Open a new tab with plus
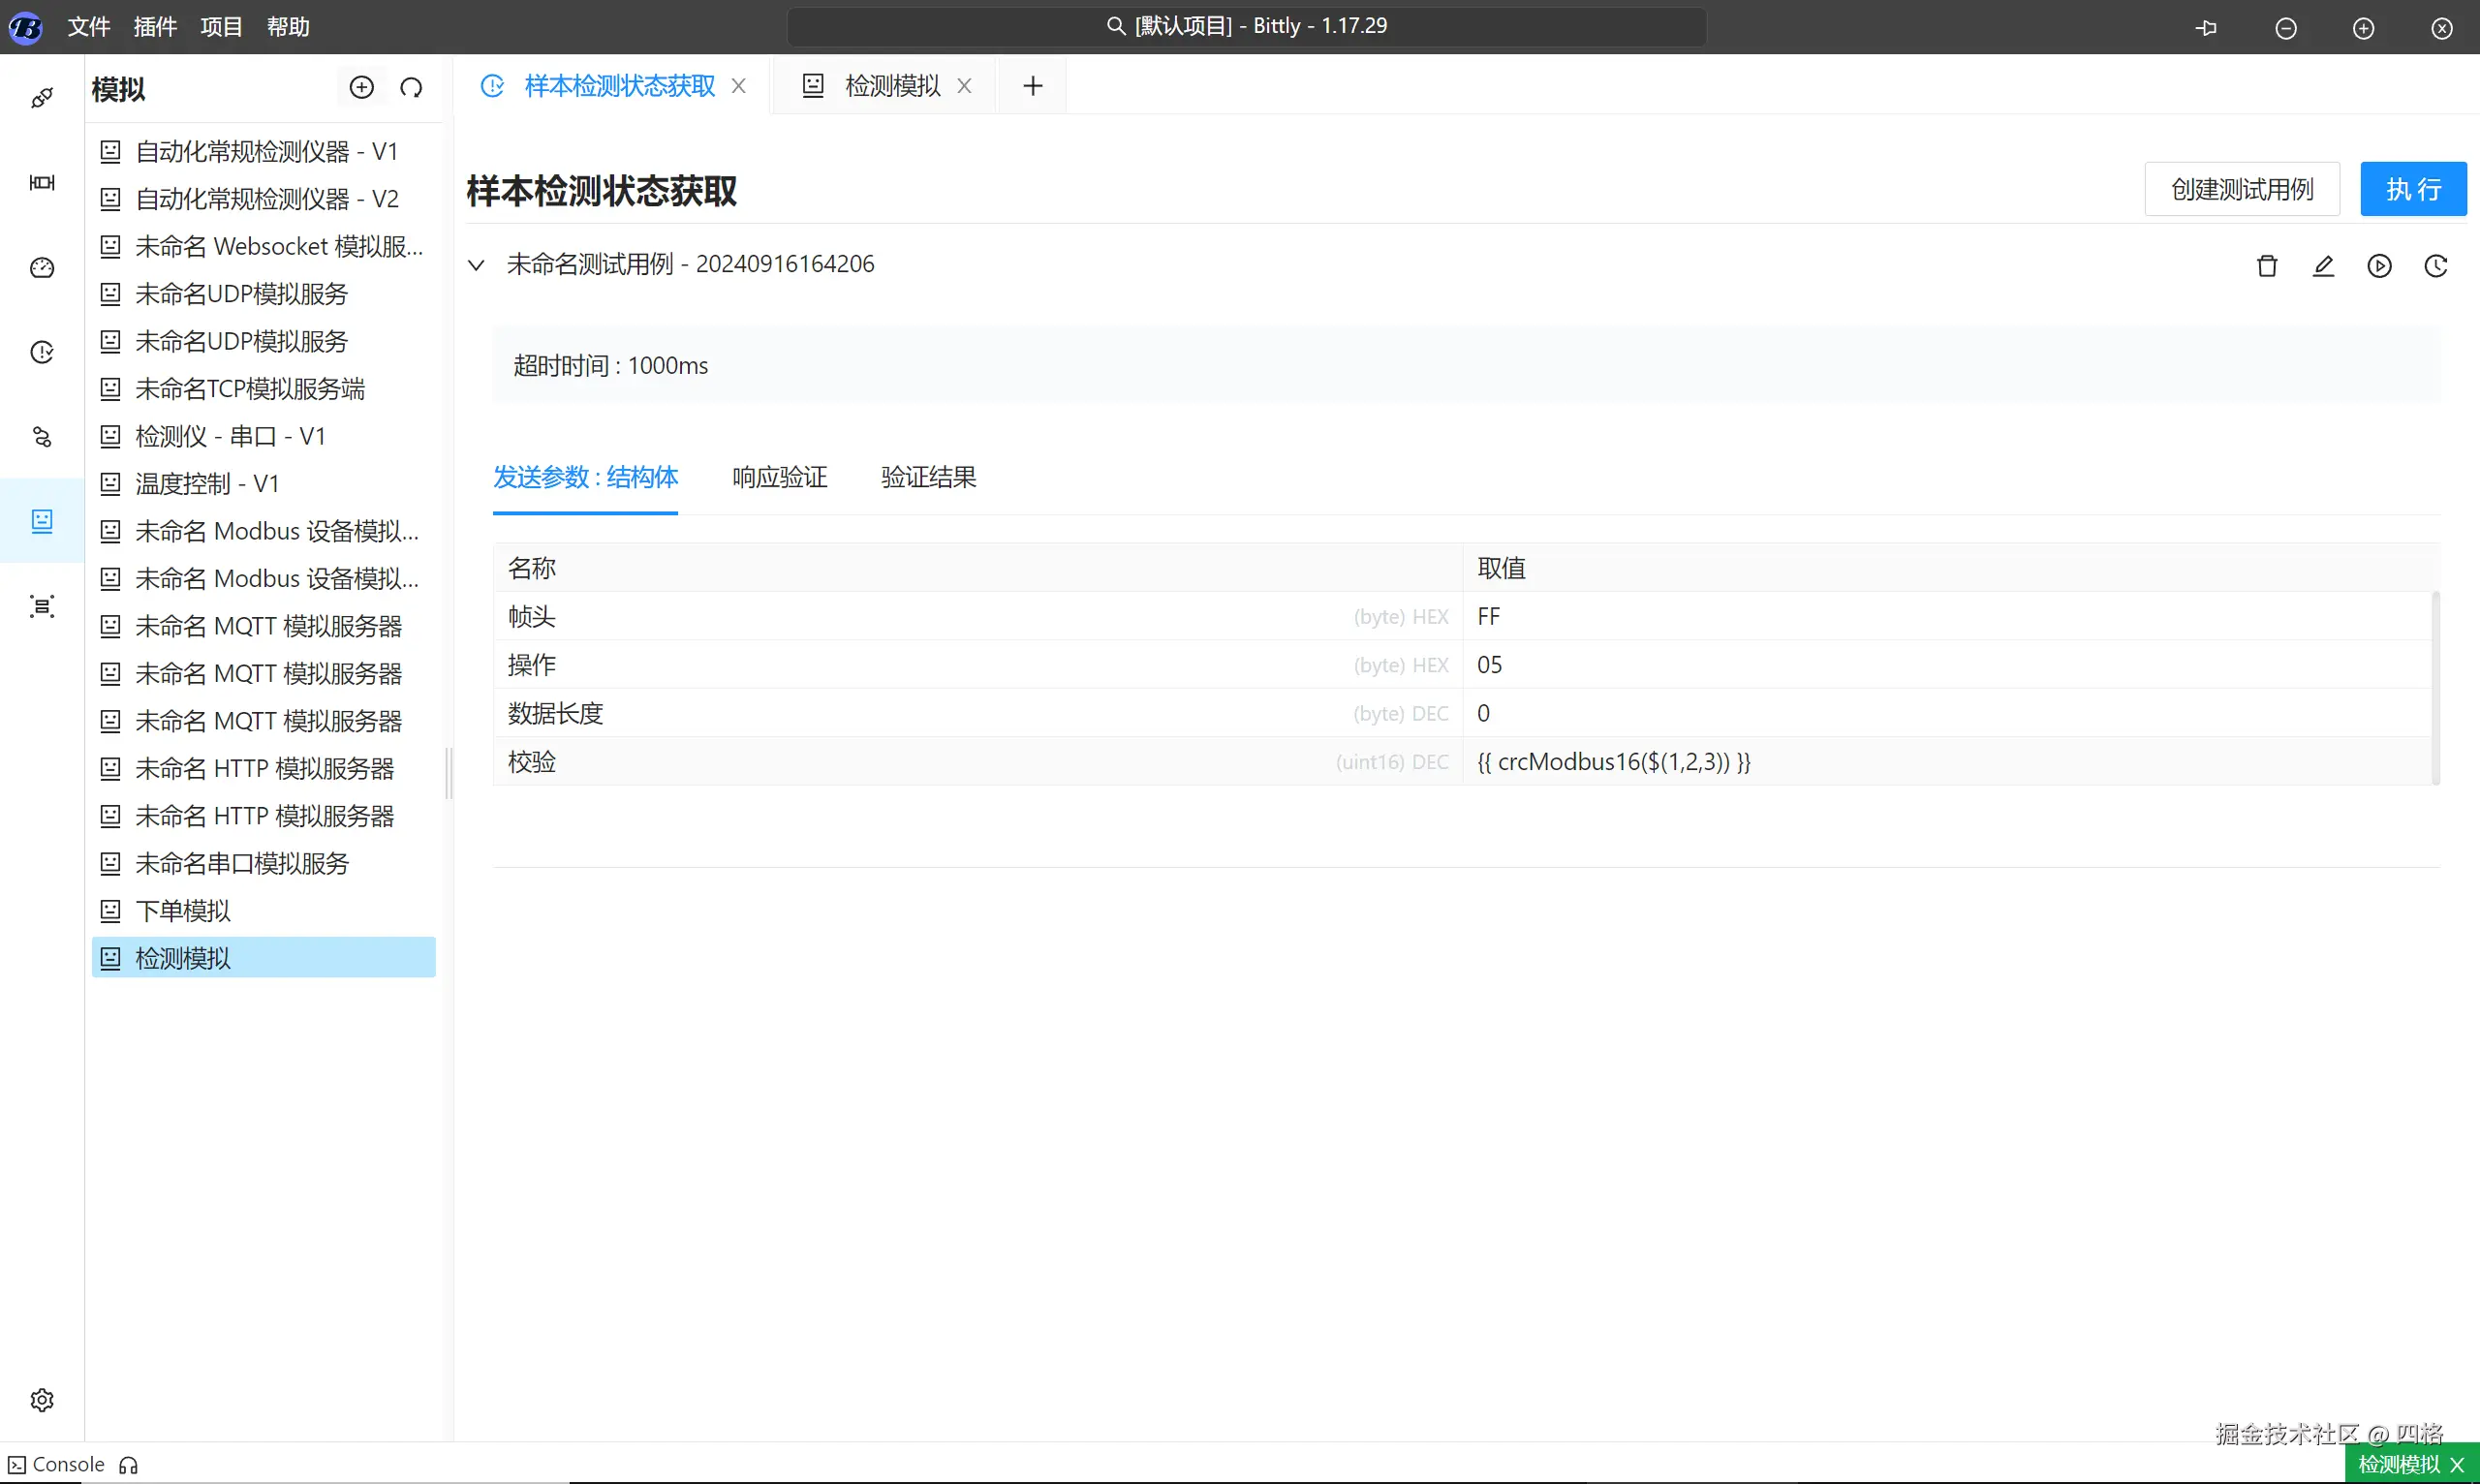The width and height of the screenshot is (2480, 1484). [1032, 86]
